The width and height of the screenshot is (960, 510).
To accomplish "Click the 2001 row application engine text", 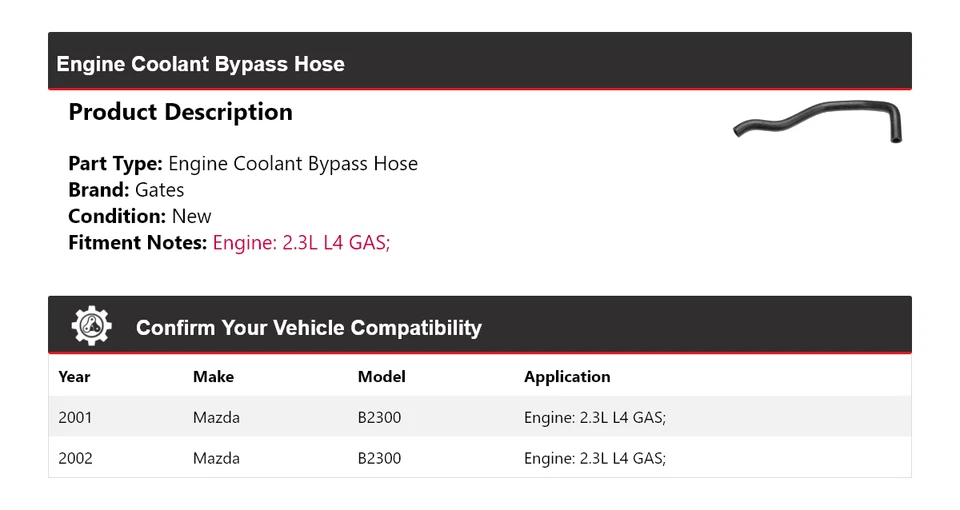I will (x=594, y=417).
